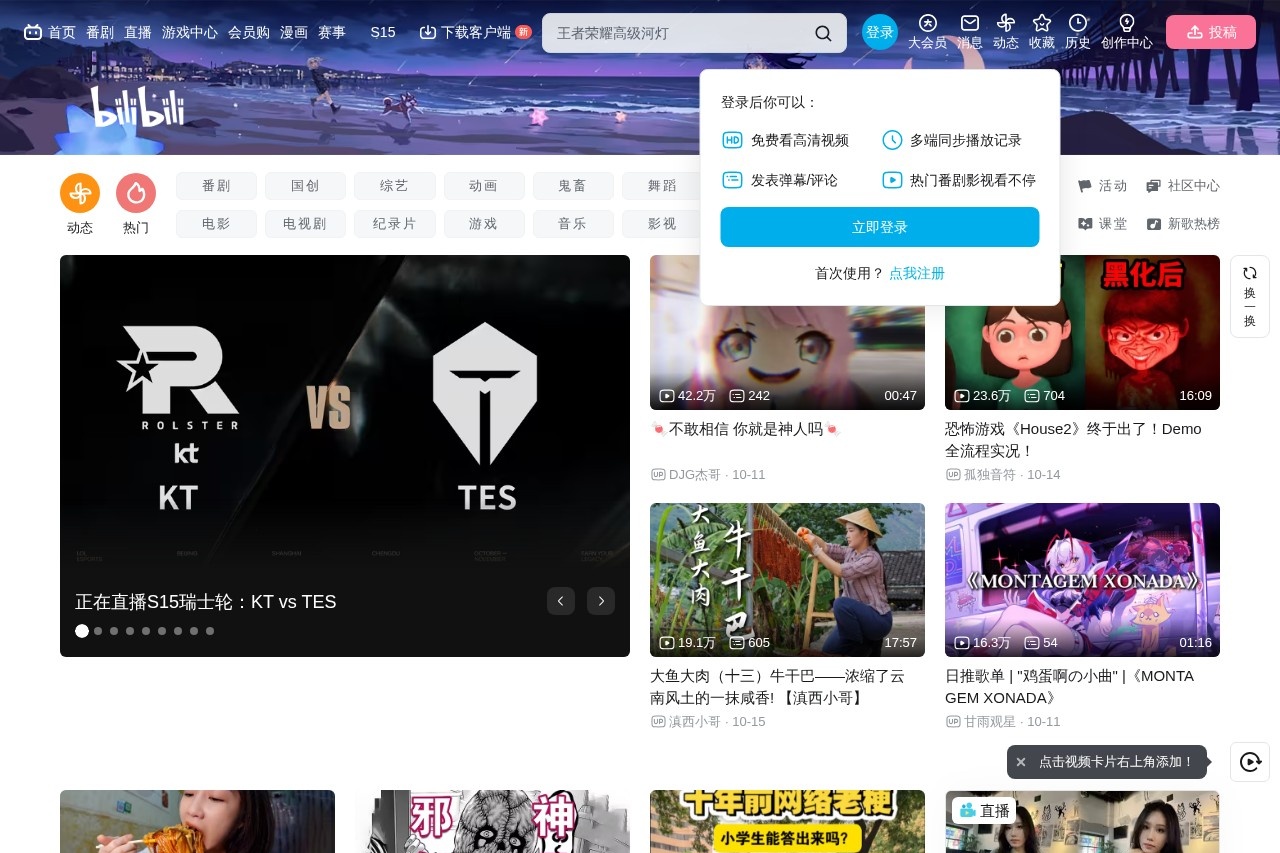The width and height of the screenshot is (1280, 853).
Task: Select the 动态 clover icon in the sidebar
Action: coord(80,191)
